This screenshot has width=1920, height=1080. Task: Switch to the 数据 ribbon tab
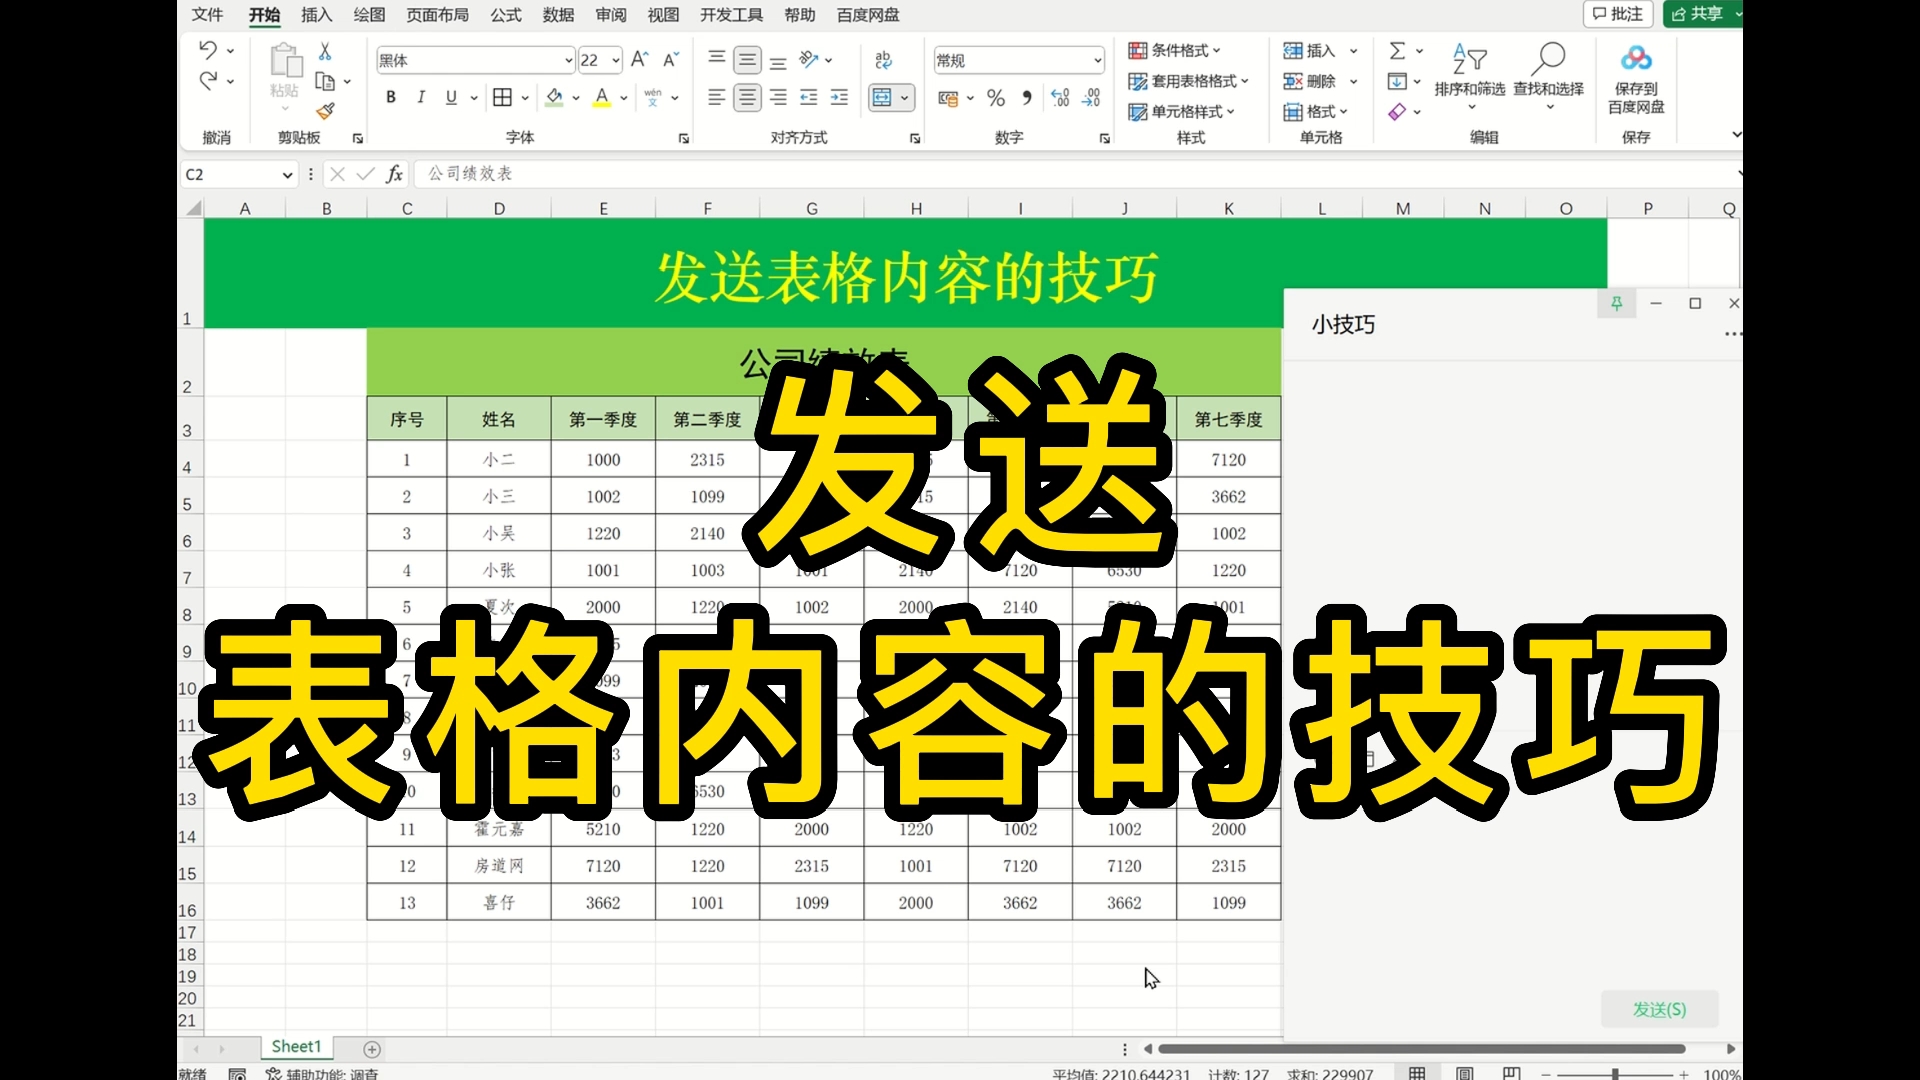coord(558,15)
